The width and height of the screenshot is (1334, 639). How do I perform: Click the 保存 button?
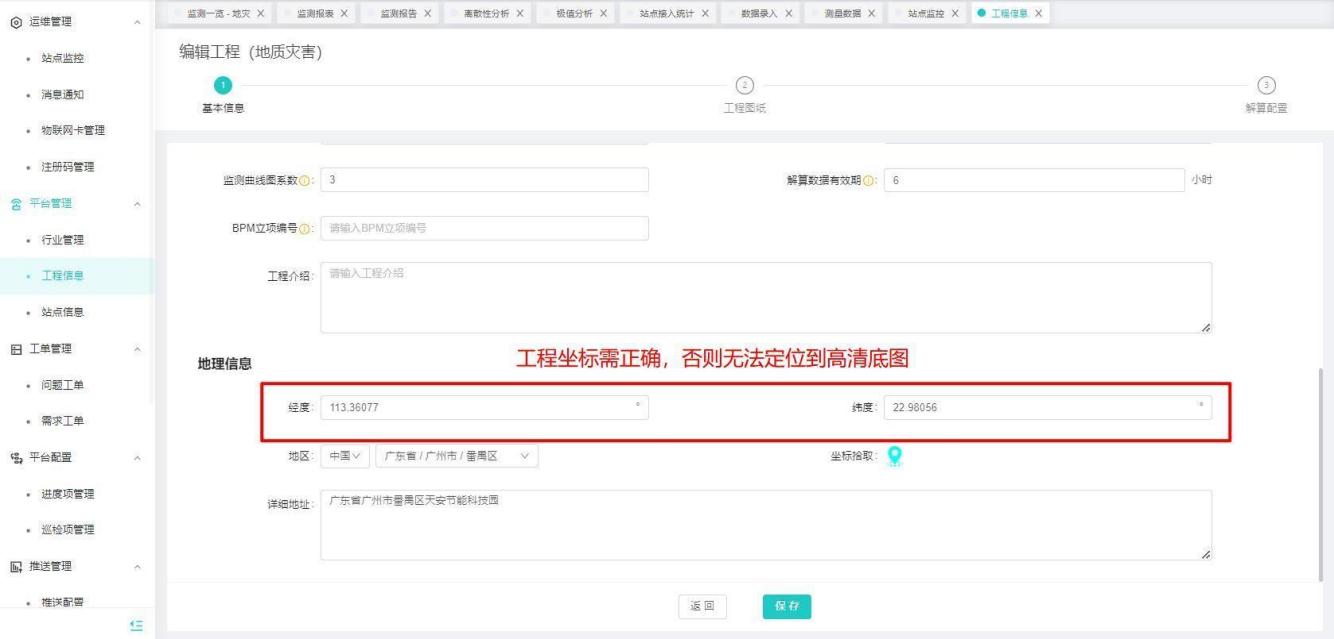point(786,606)
